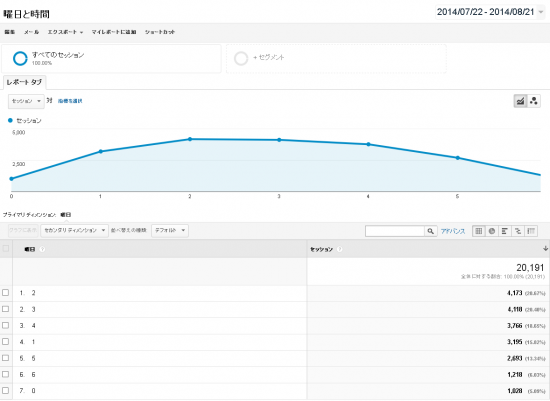Switch to motion chart view icon
This screenshot has width=550, height=401.
click(x=534, y=101)
